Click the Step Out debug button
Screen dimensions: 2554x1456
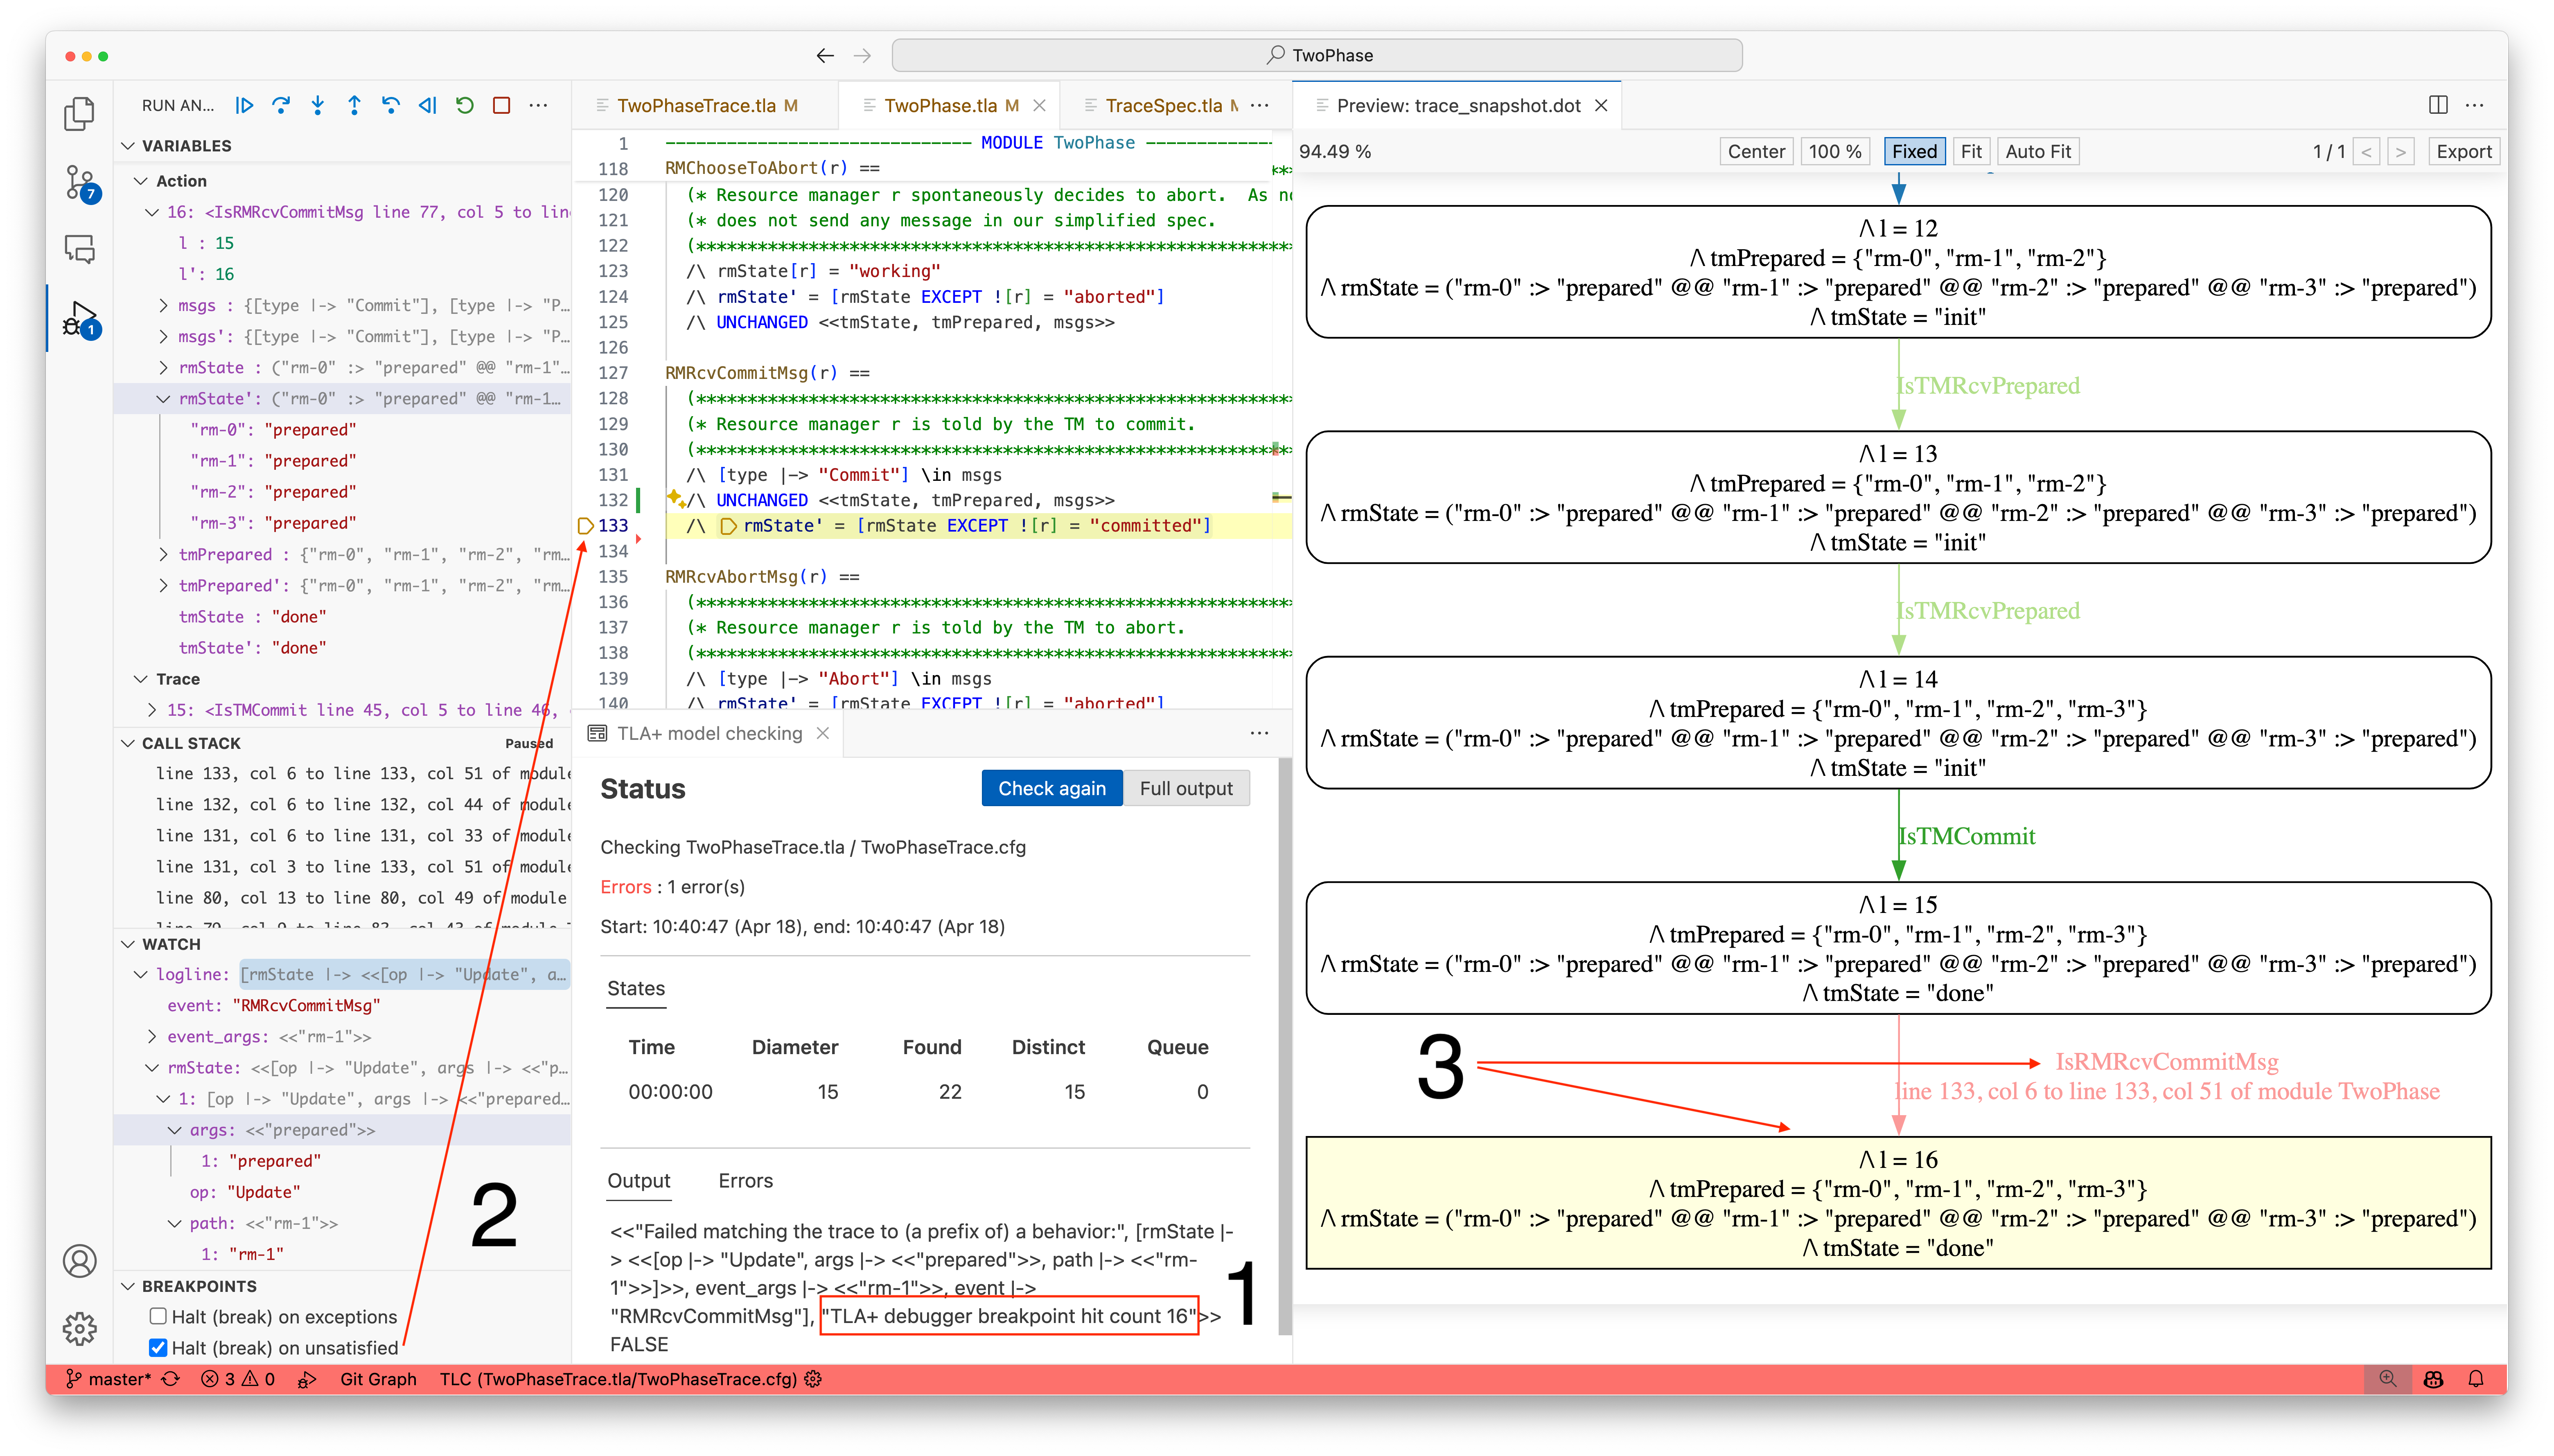pos(354,105)
